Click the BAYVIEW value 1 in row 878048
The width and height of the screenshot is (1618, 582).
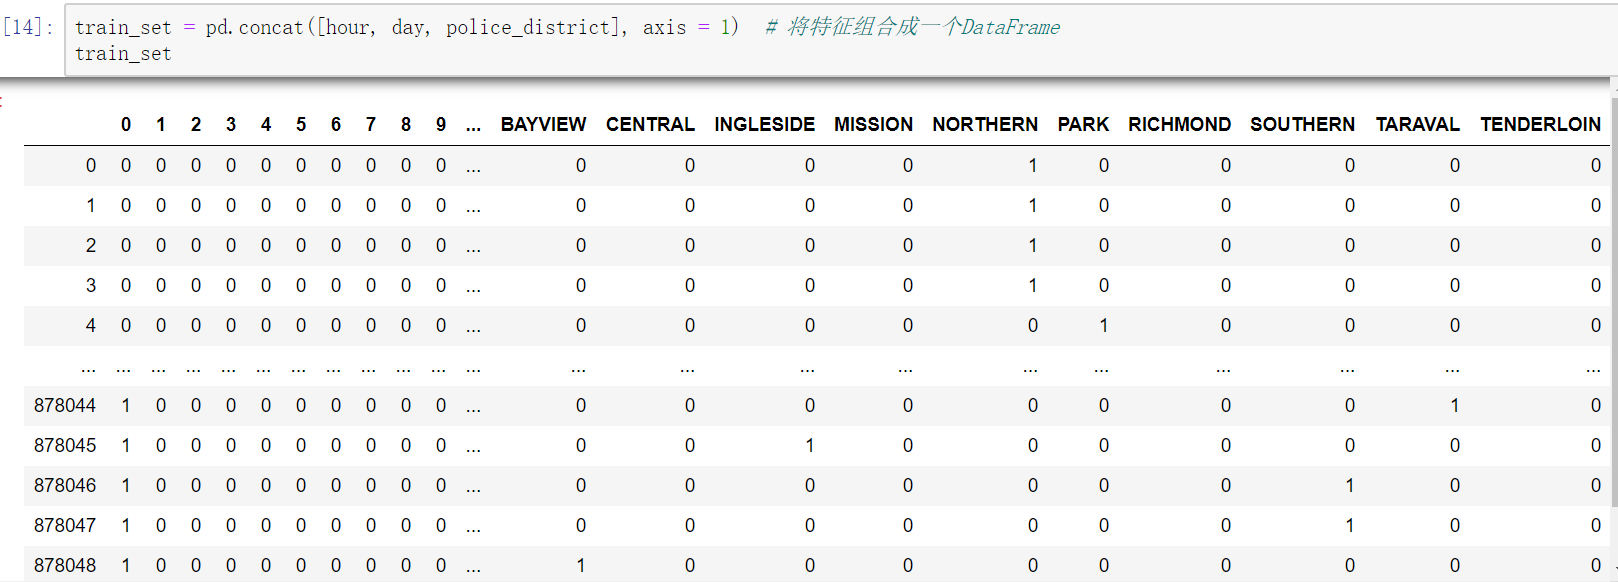tap(581, 565)
